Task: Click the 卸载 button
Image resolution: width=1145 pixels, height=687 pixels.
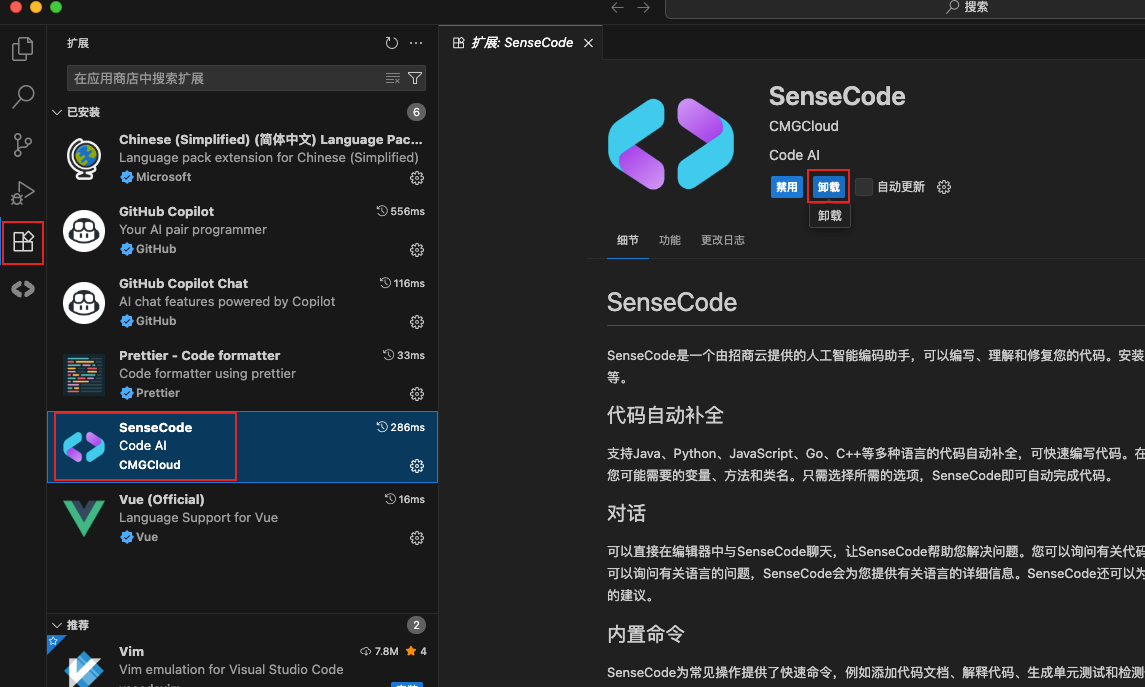Action: (x=829, y=187)
